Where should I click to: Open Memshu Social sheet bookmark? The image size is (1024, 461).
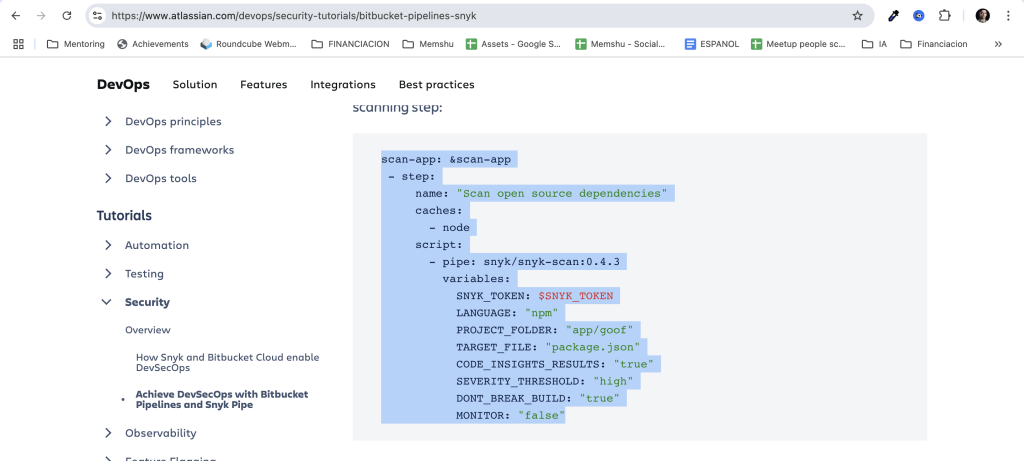pos(620,44)
